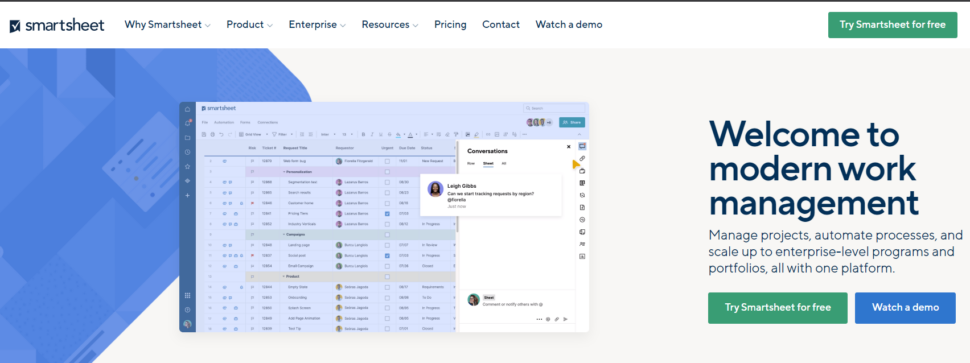Open the app launcher grid icon in sidebar
The image size is (970, 363).
coord(187,296)
